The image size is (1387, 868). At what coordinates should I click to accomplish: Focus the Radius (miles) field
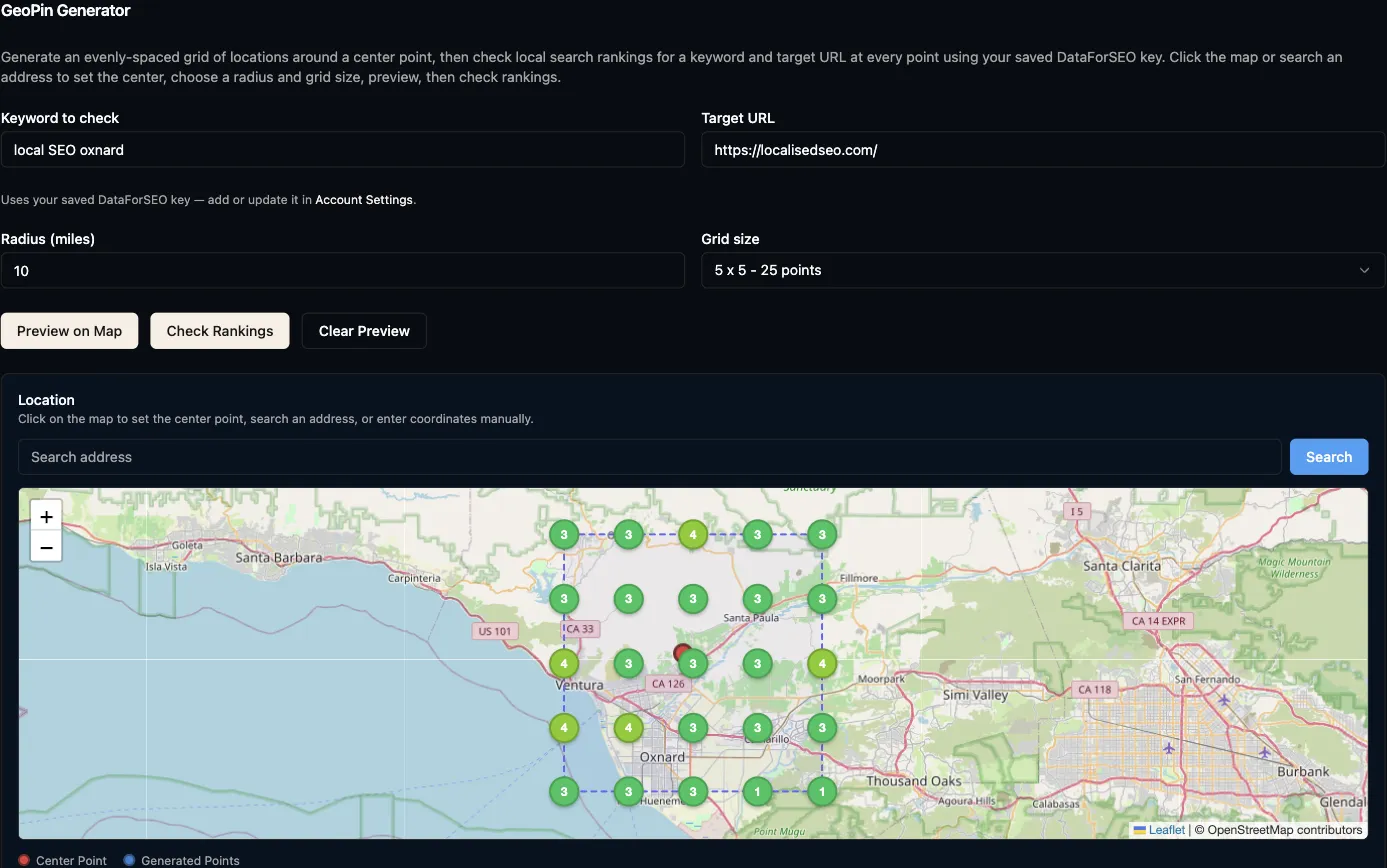coord(343,270)
